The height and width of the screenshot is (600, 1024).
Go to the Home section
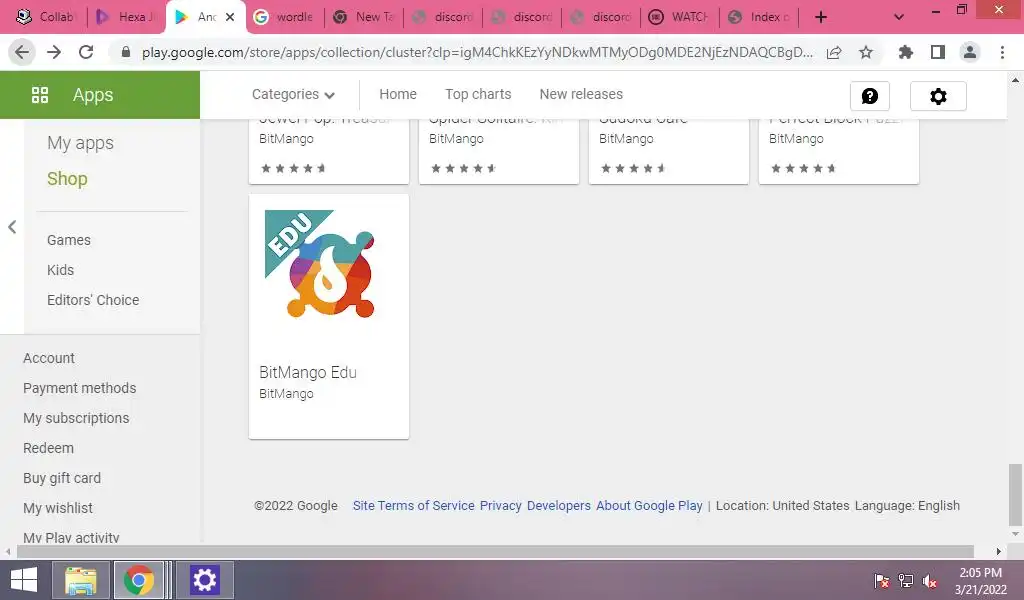[398, 94]
